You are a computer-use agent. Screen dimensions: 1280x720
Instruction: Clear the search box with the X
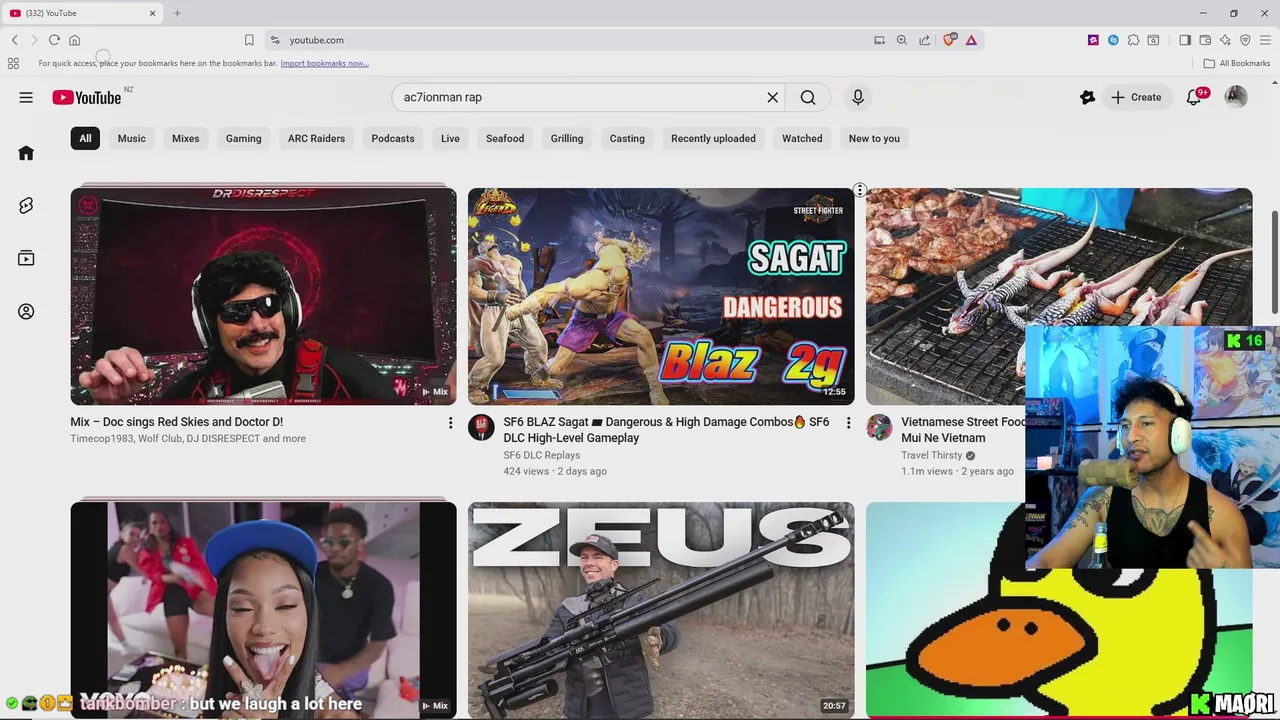(x=772, y=97)
